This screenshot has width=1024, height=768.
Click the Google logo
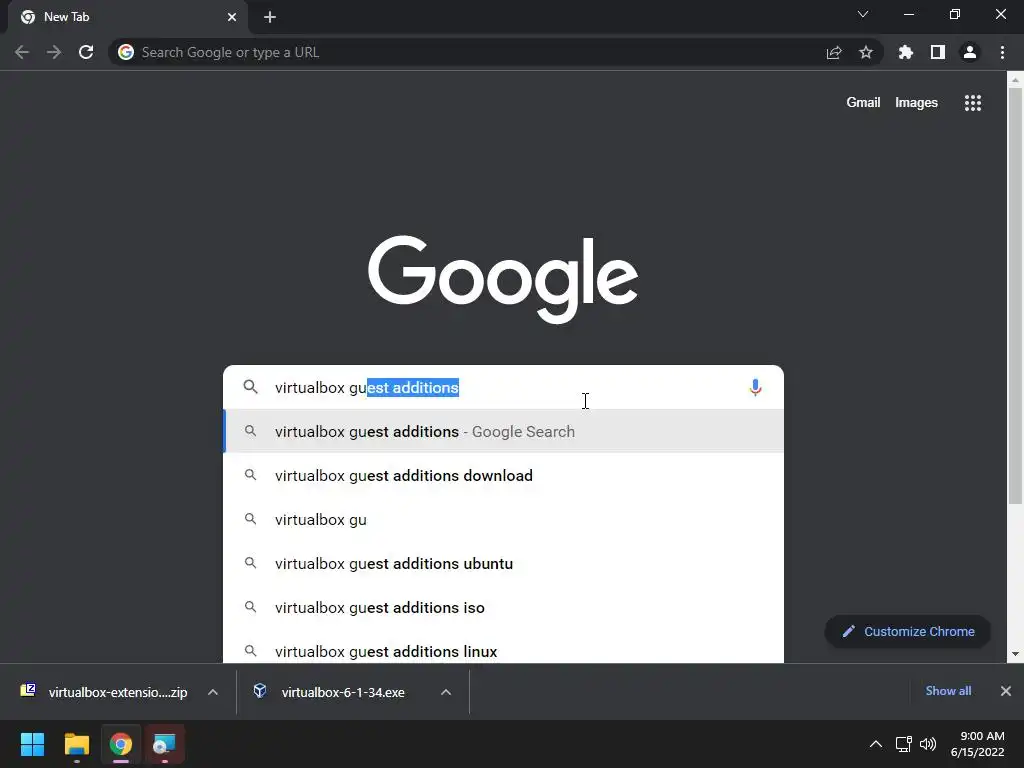(503, 279)
